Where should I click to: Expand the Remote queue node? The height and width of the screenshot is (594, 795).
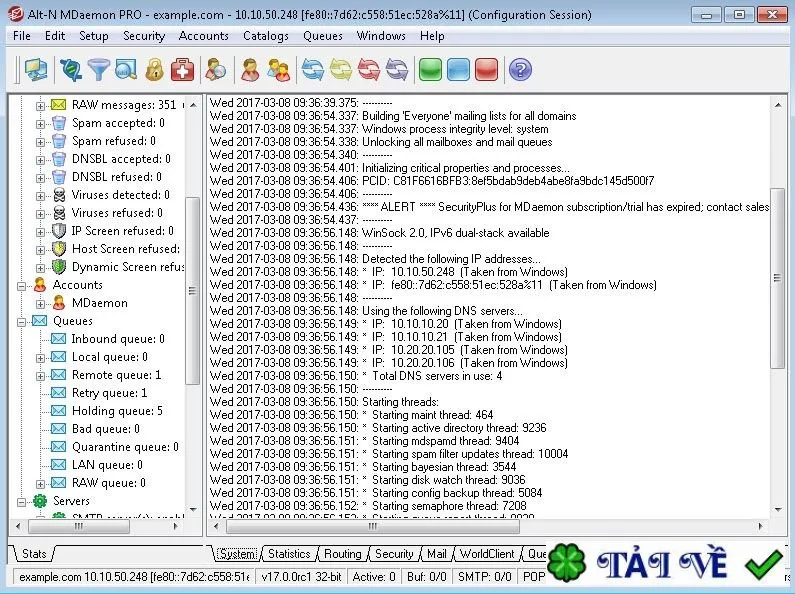tap(40, 376)
